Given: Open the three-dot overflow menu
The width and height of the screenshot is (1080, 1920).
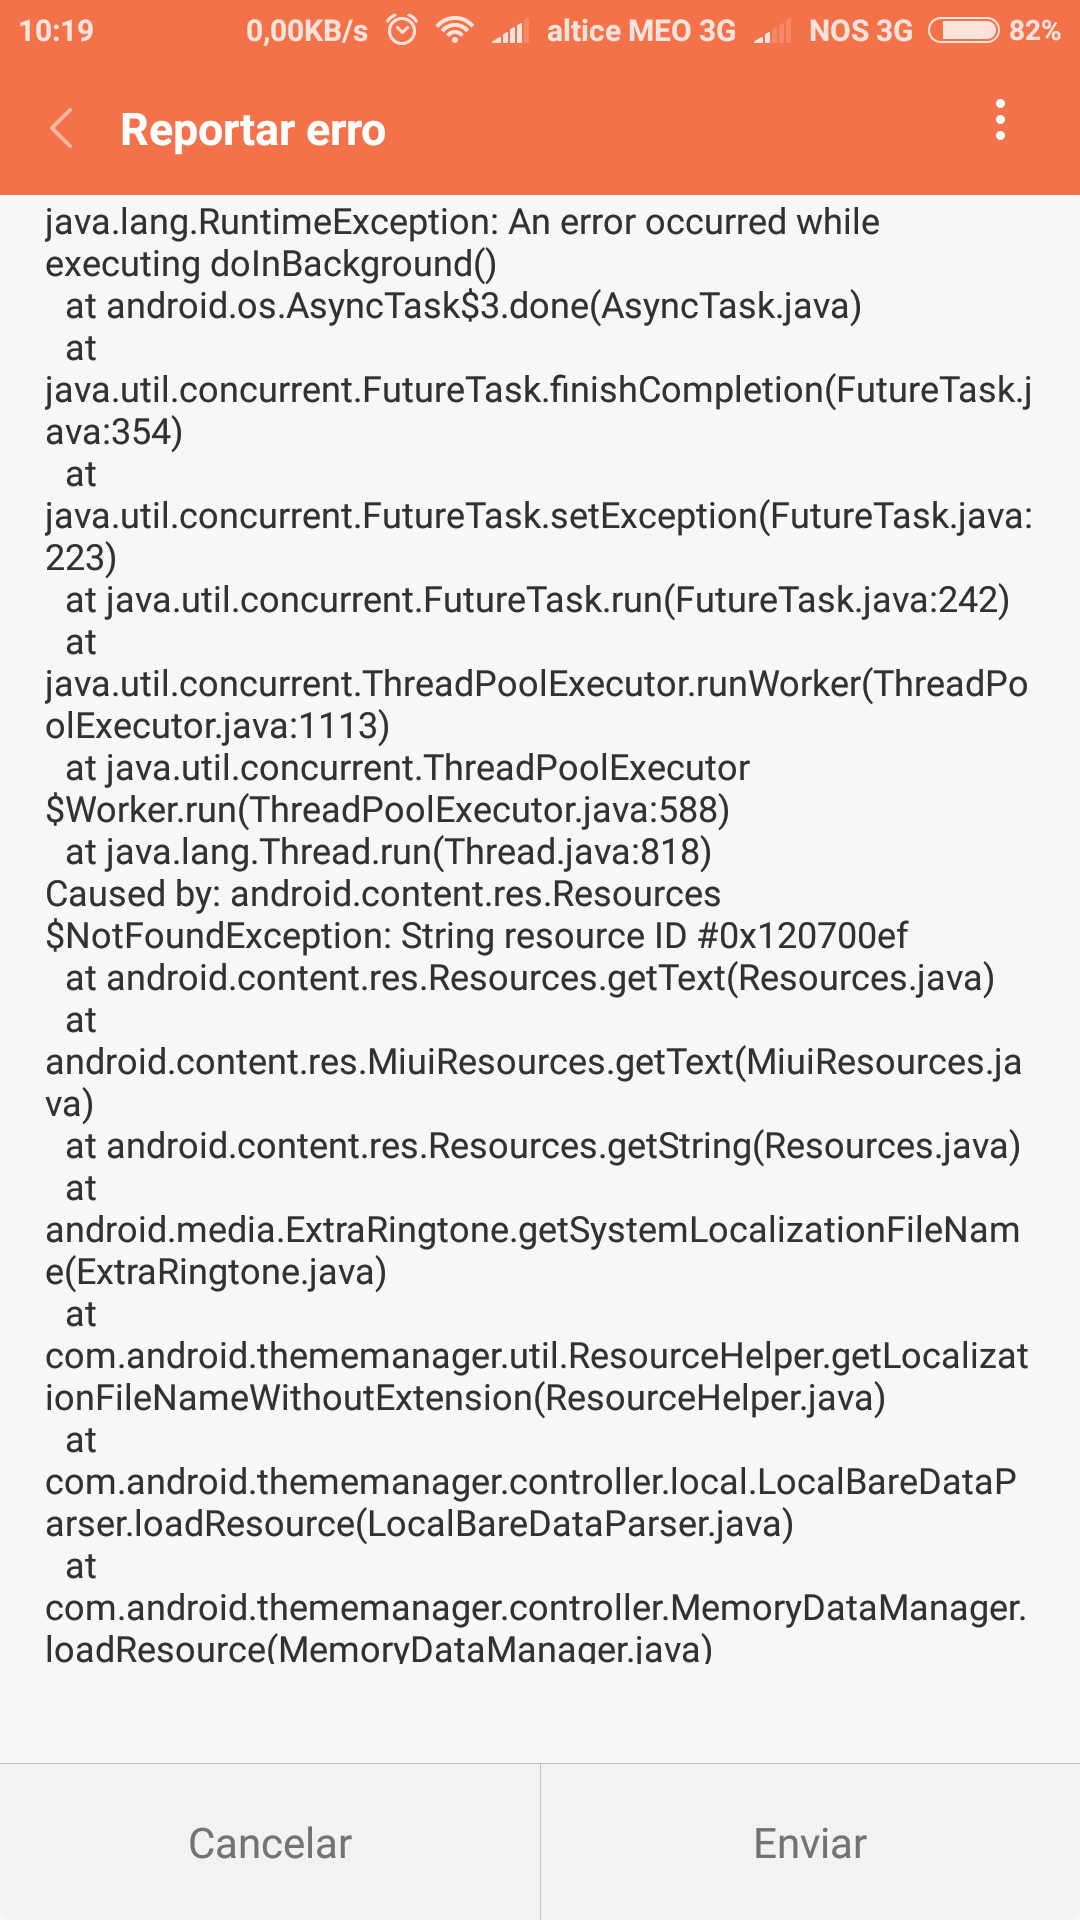Looking at the screenshot, I should [x=1000, y=120].
